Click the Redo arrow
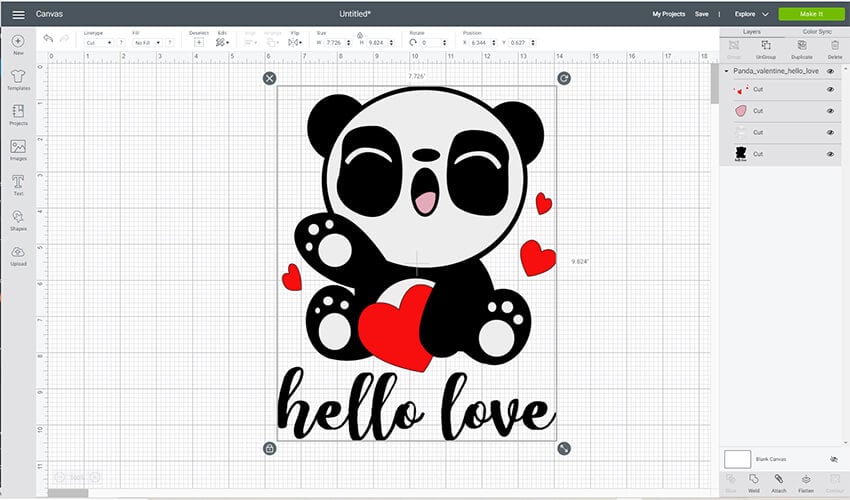Screen dimensions: 850x500 (x=64, y=39)
